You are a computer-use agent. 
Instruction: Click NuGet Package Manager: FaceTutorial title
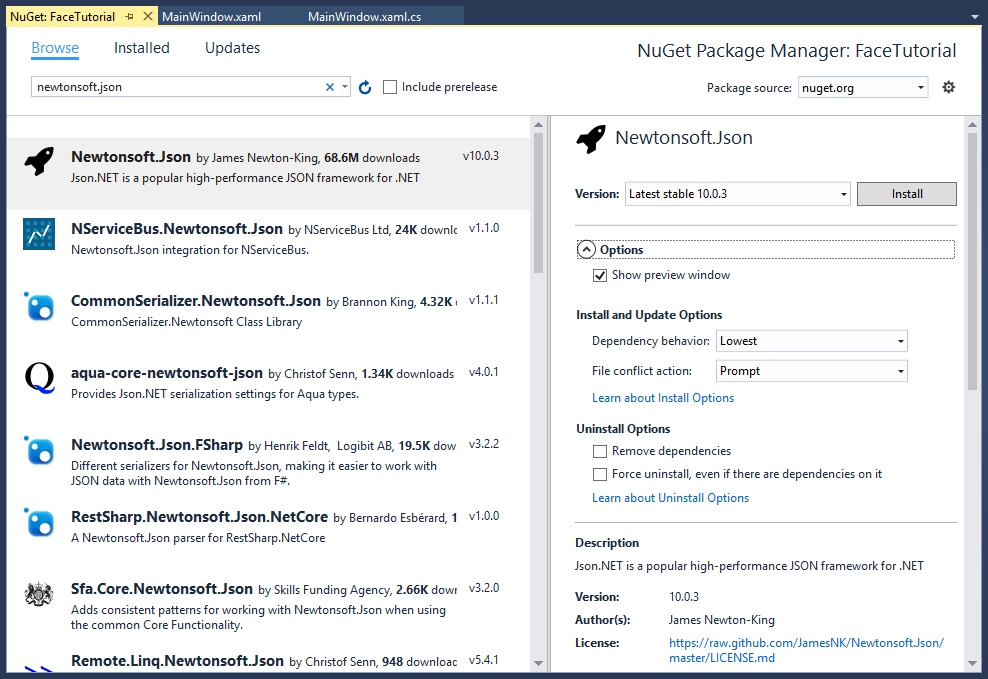tap(796, 51)
